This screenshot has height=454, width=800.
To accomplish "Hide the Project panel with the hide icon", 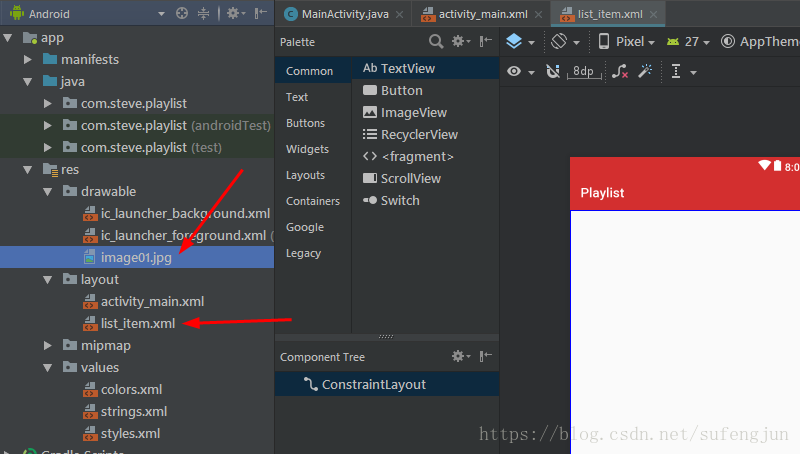I will [x=260, y=13].
